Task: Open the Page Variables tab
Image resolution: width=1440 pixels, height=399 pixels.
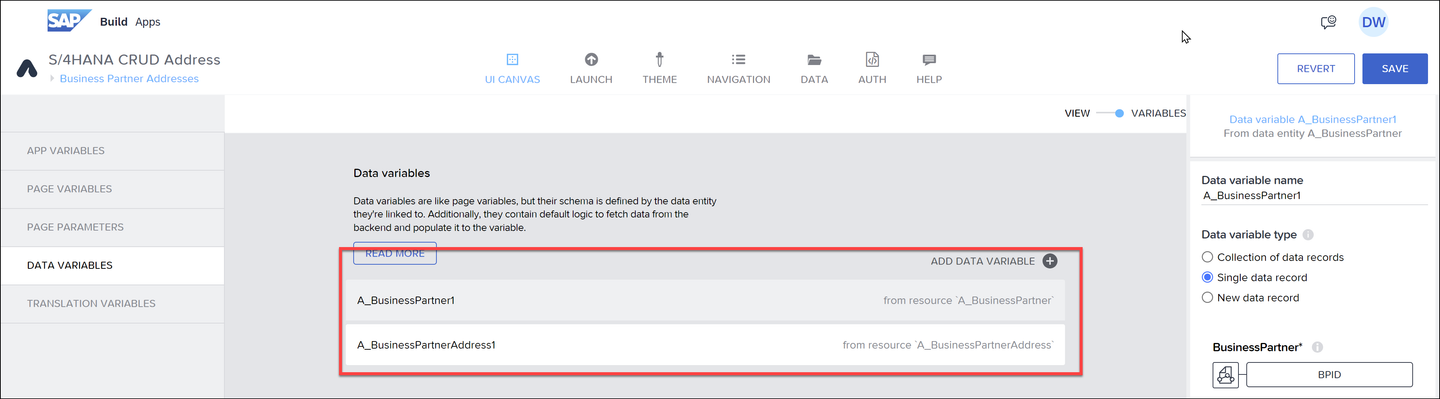Action: coord(112,189)
